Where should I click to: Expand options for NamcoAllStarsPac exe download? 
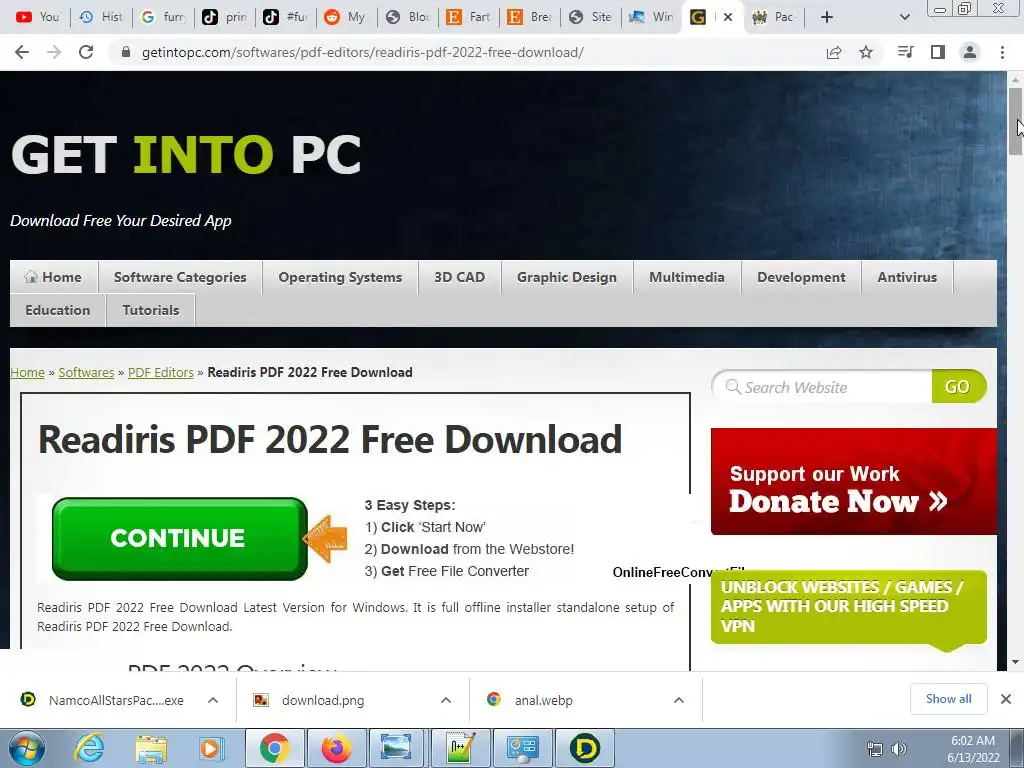[213, 700]
